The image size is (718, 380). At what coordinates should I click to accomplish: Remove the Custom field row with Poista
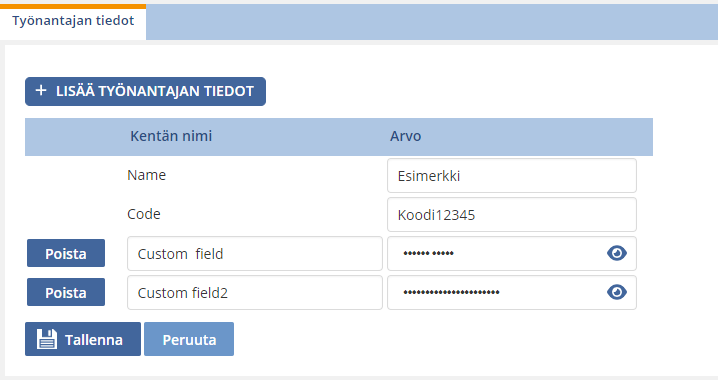point(66,253)
